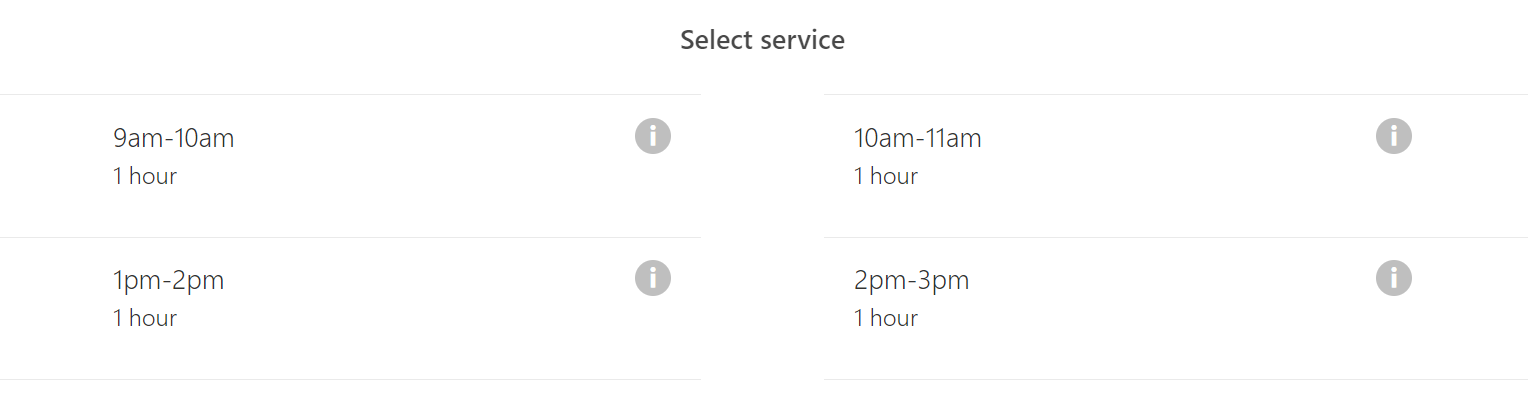
Task: Select the 2pm-3pm service title
Action: 911,281
